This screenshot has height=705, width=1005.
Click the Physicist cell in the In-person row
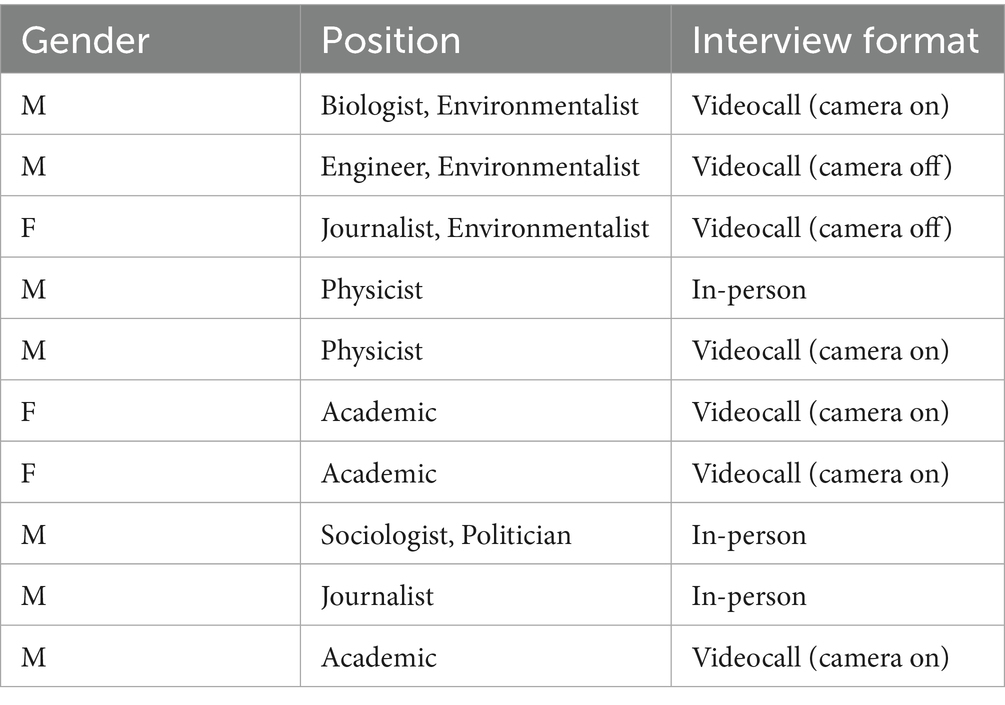click(x=372, y=290)
